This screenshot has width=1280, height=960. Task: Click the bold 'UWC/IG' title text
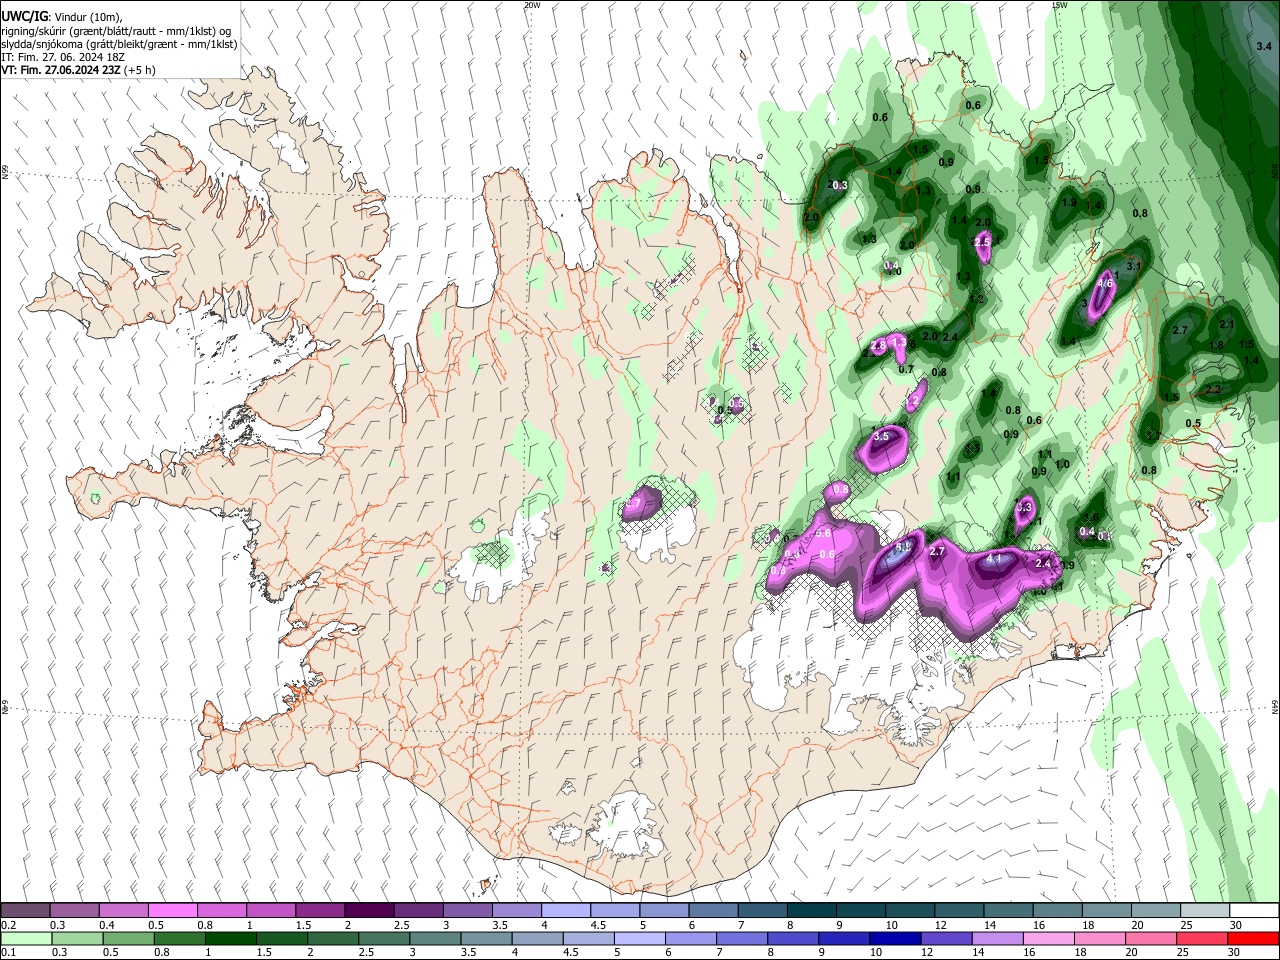tap(25, 16)
